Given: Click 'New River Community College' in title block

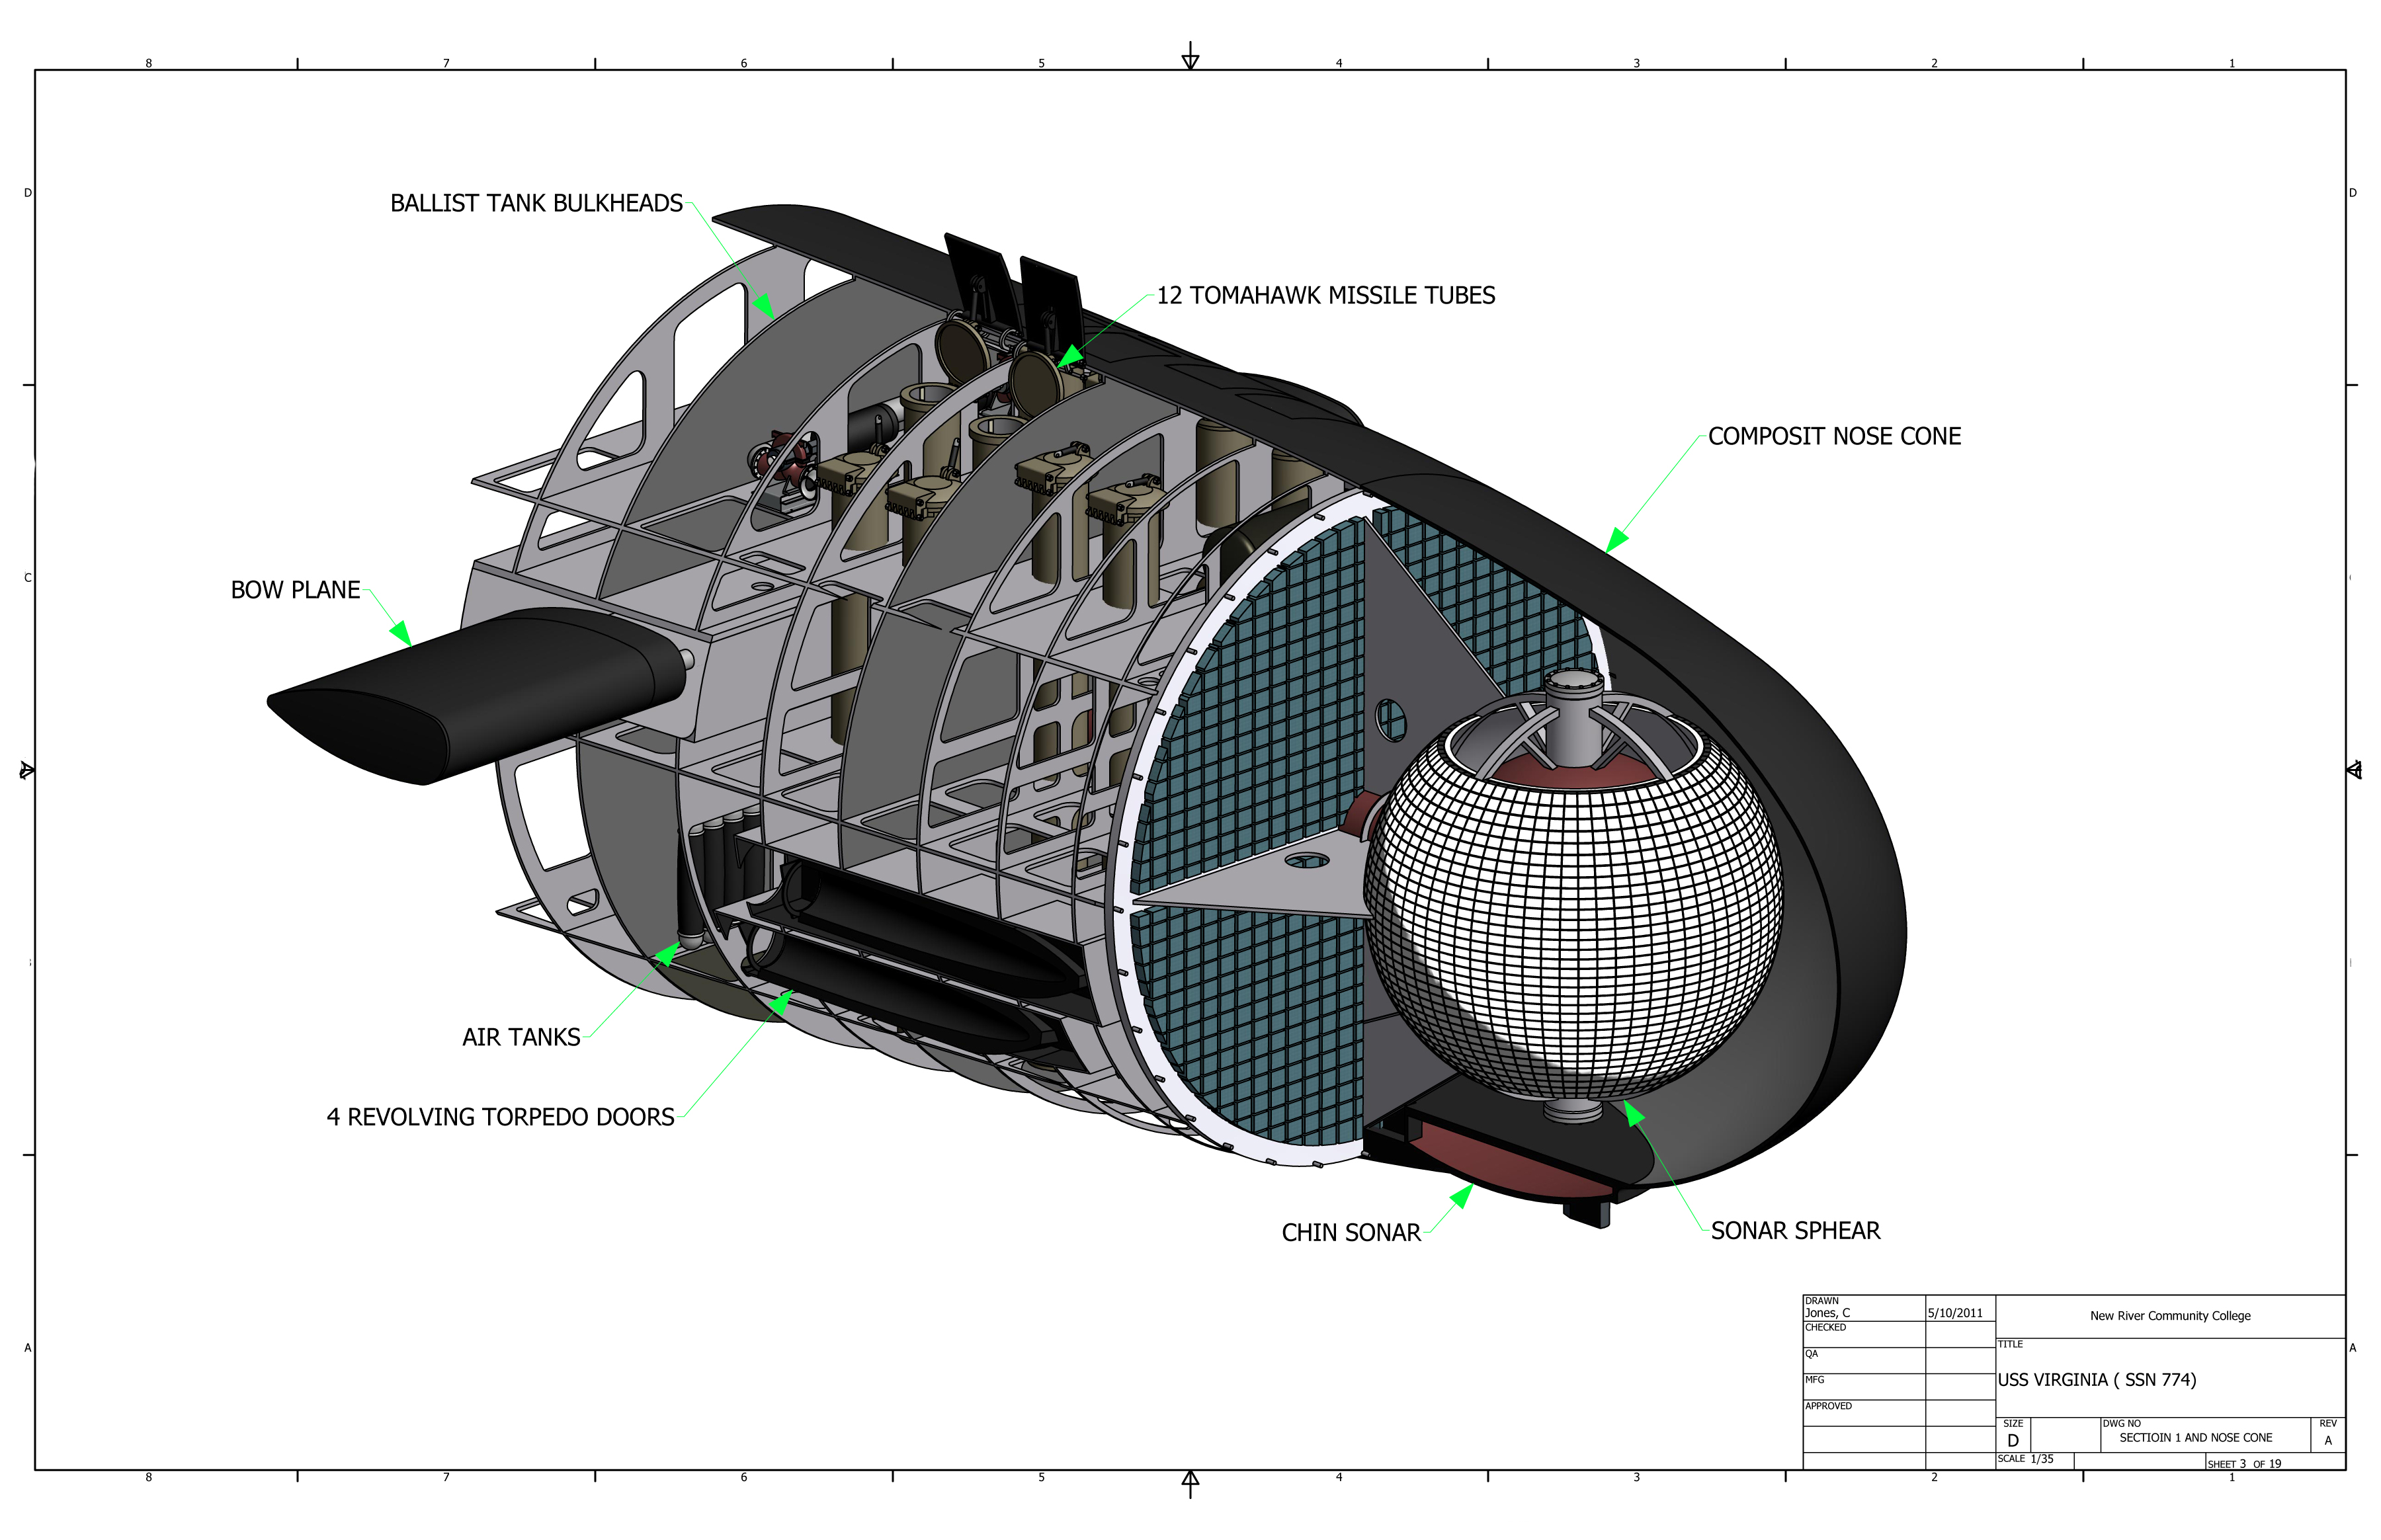Looking at the screenshot, I should [2169, 1316].
